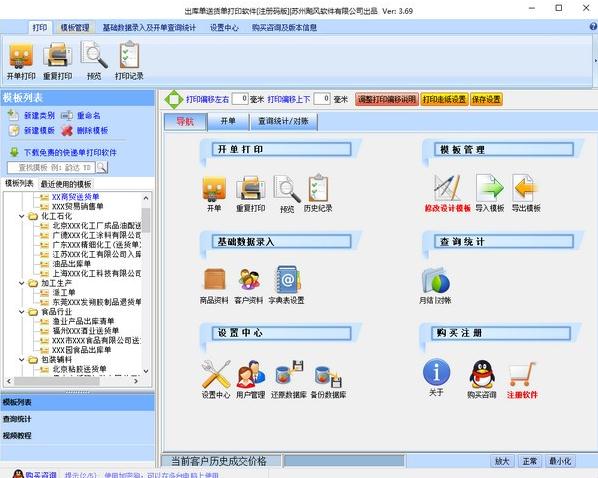Click the 修改设计模板 compass icon
This screenshot has height=478, width=598.
(447, 188)
